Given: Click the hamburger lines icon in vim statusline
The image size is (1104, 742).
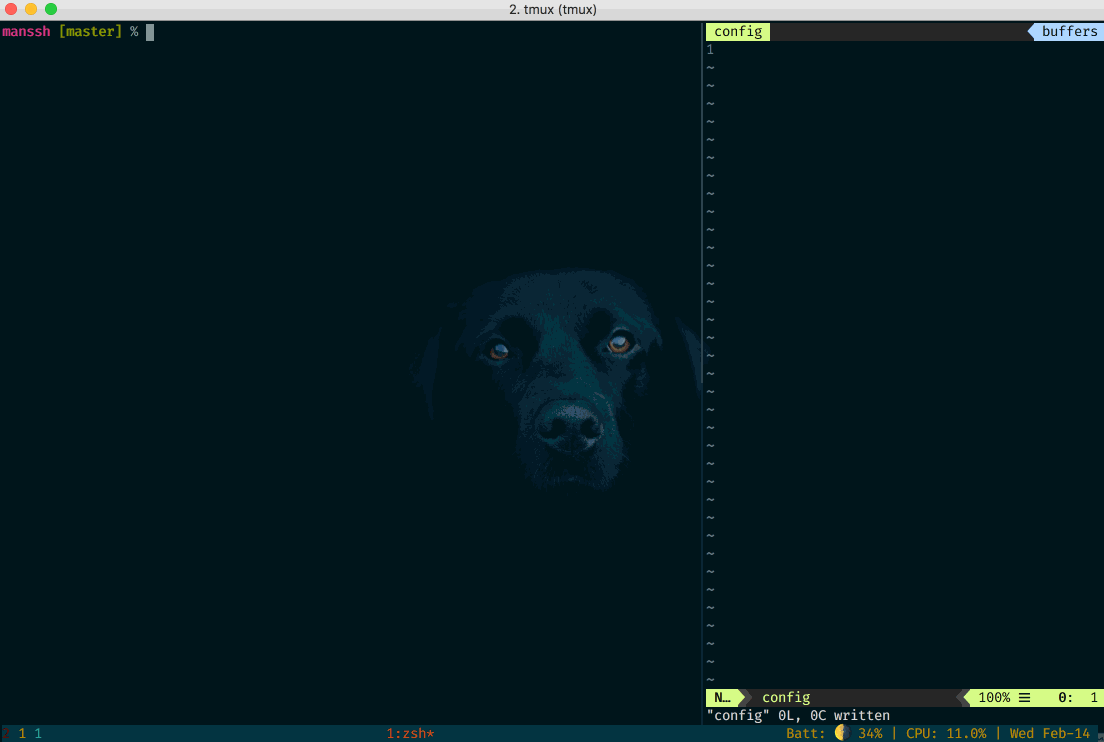Looking at the screenshot, I should pos(1024,697).
